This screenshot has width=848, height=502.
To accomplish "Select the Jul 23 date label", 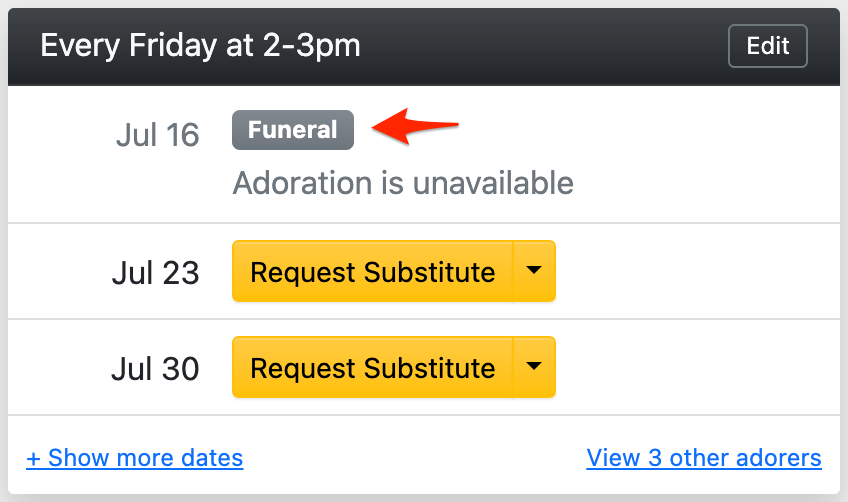I will click(155, 273).
